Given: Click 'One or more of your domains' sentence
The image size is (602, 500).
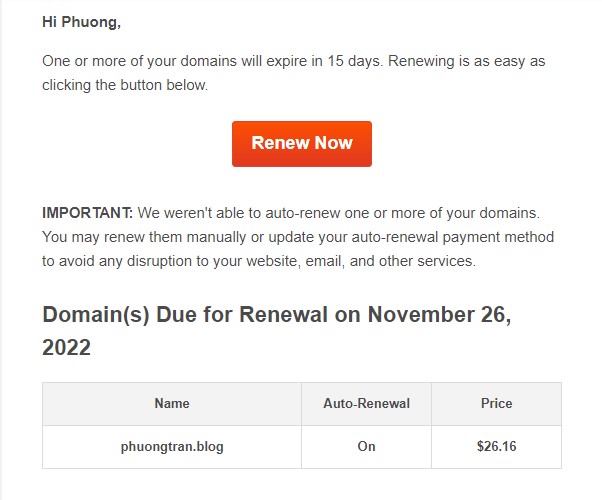Looking at the screenshot, I should [x=140, y=61].
